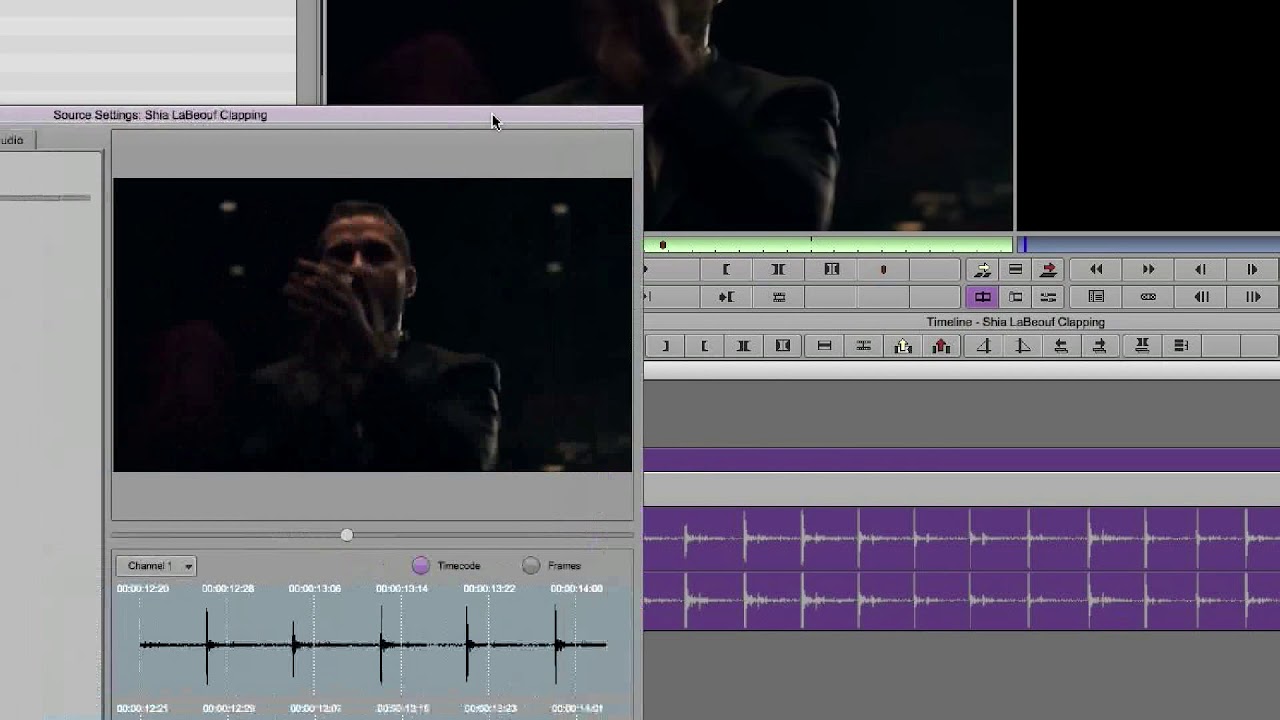Click filmstrip icon beside Go to In

coord(778,297)
